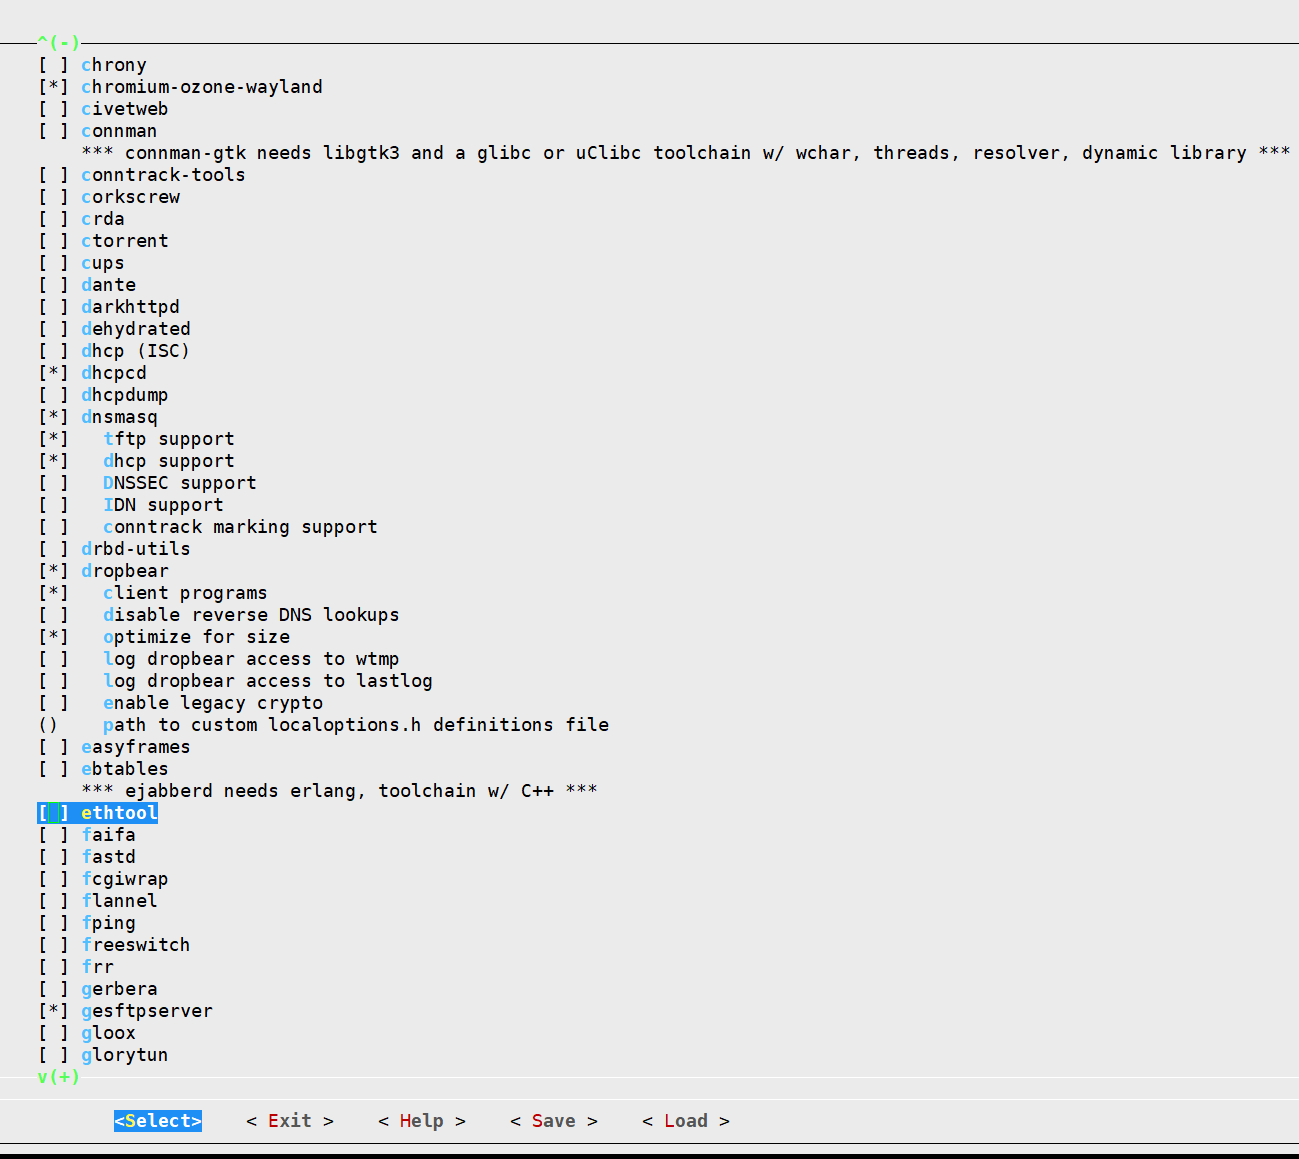Open the Help button

click(x=422, y=1121)
